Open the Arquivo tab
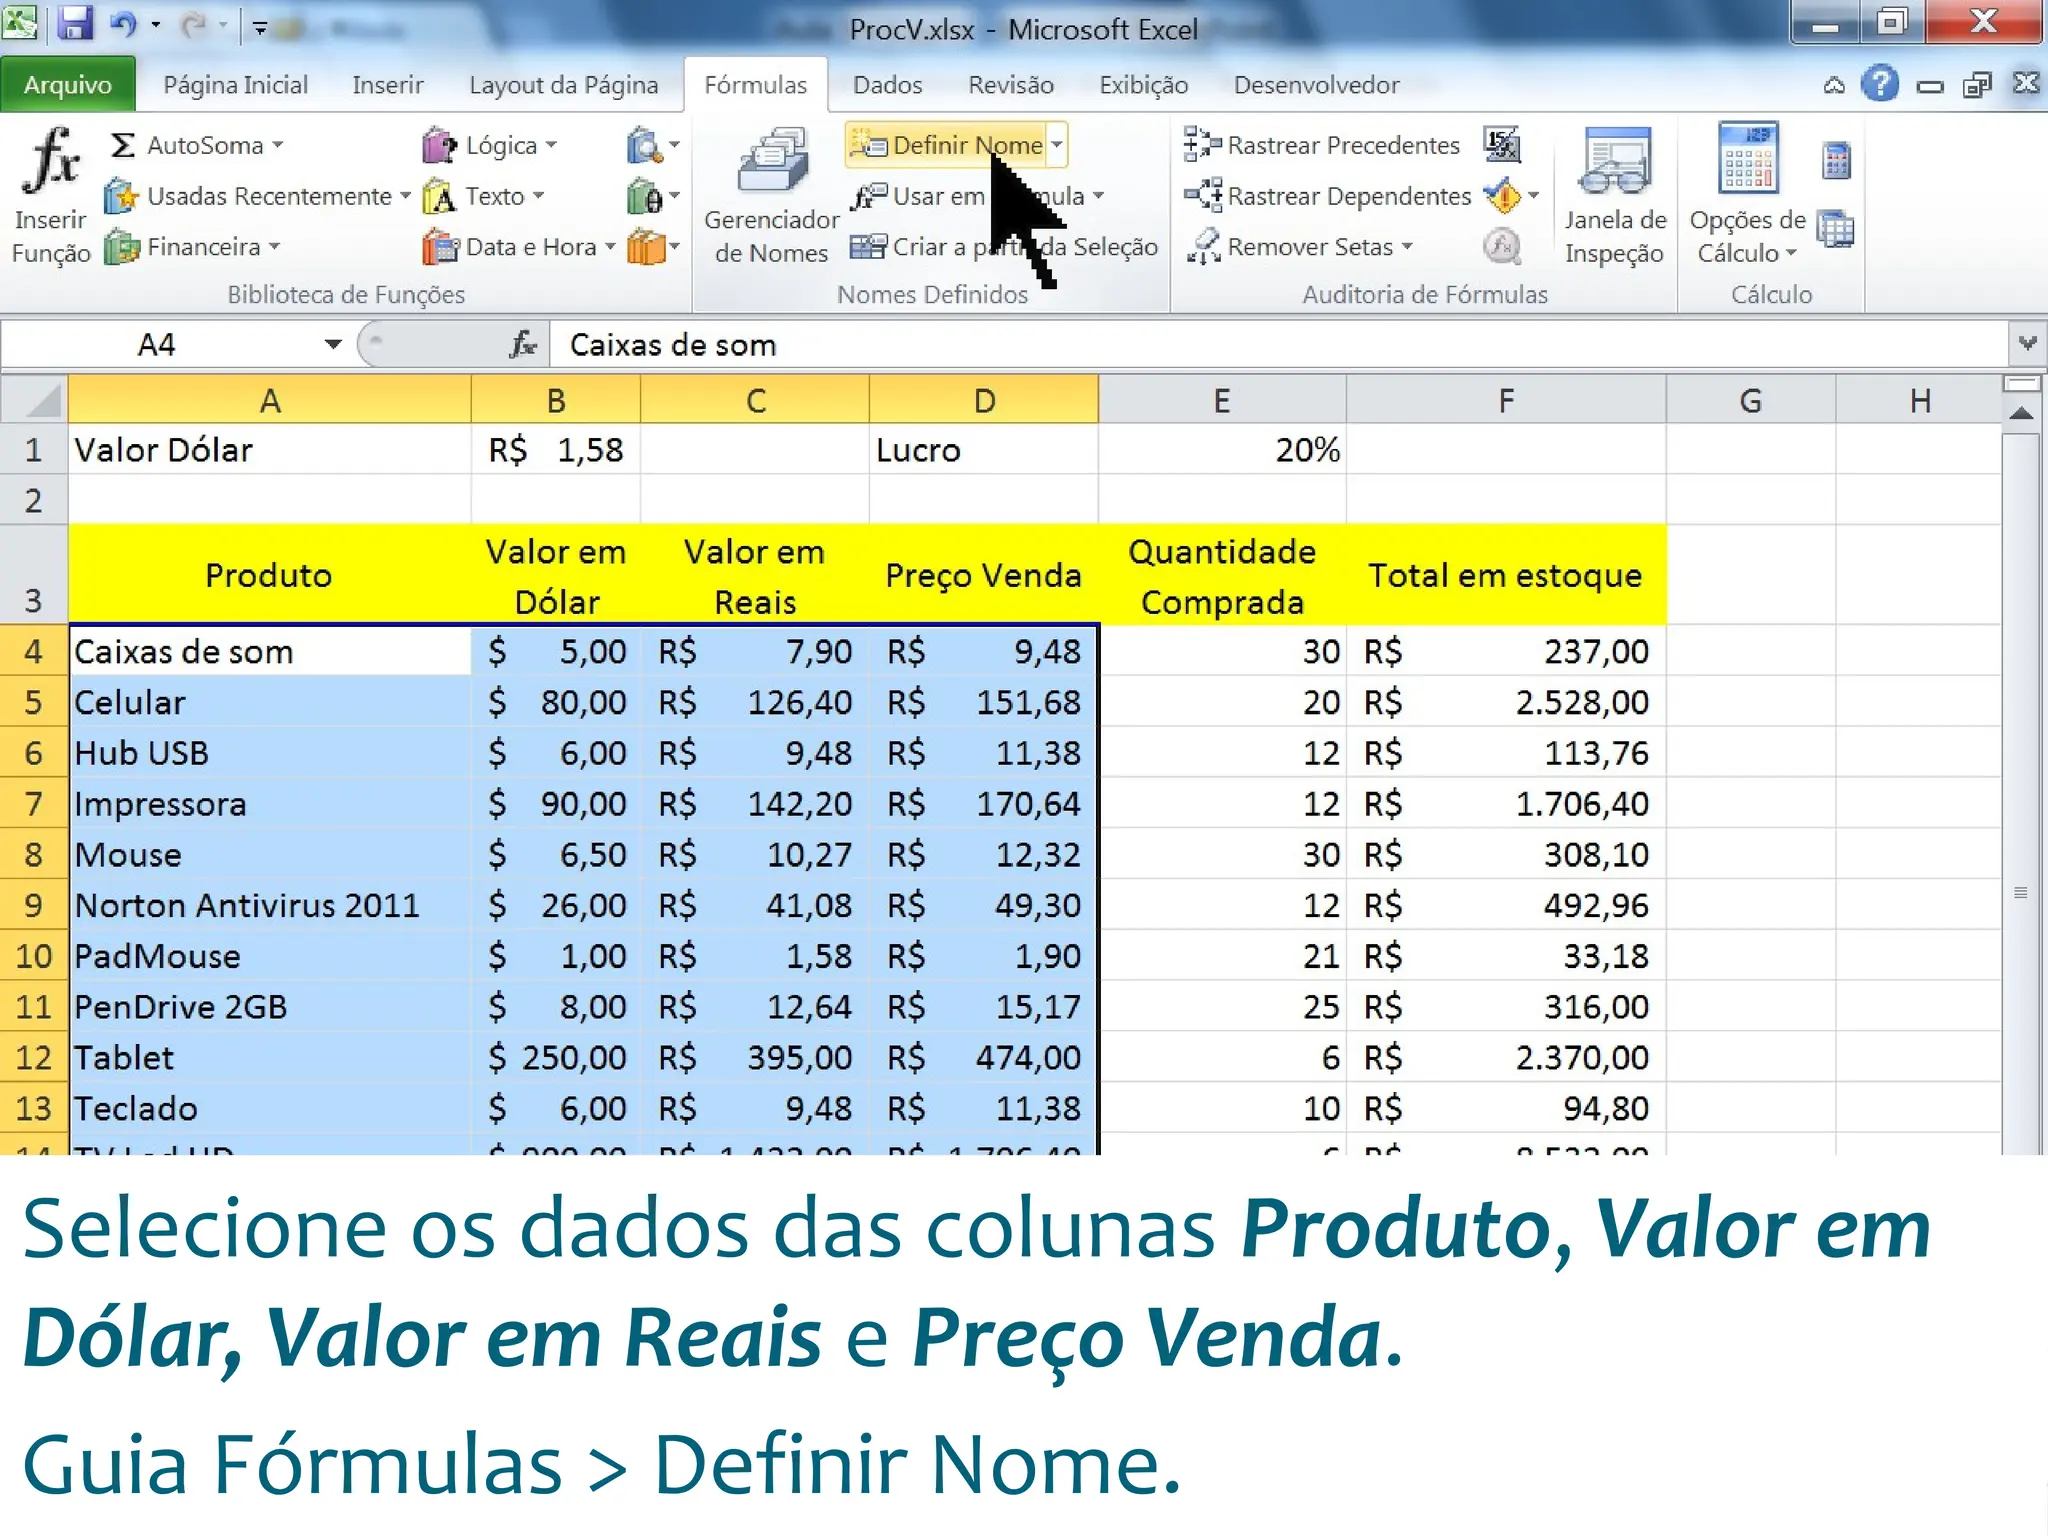This screenshot has width=2048, height=1536. [67, 85]
